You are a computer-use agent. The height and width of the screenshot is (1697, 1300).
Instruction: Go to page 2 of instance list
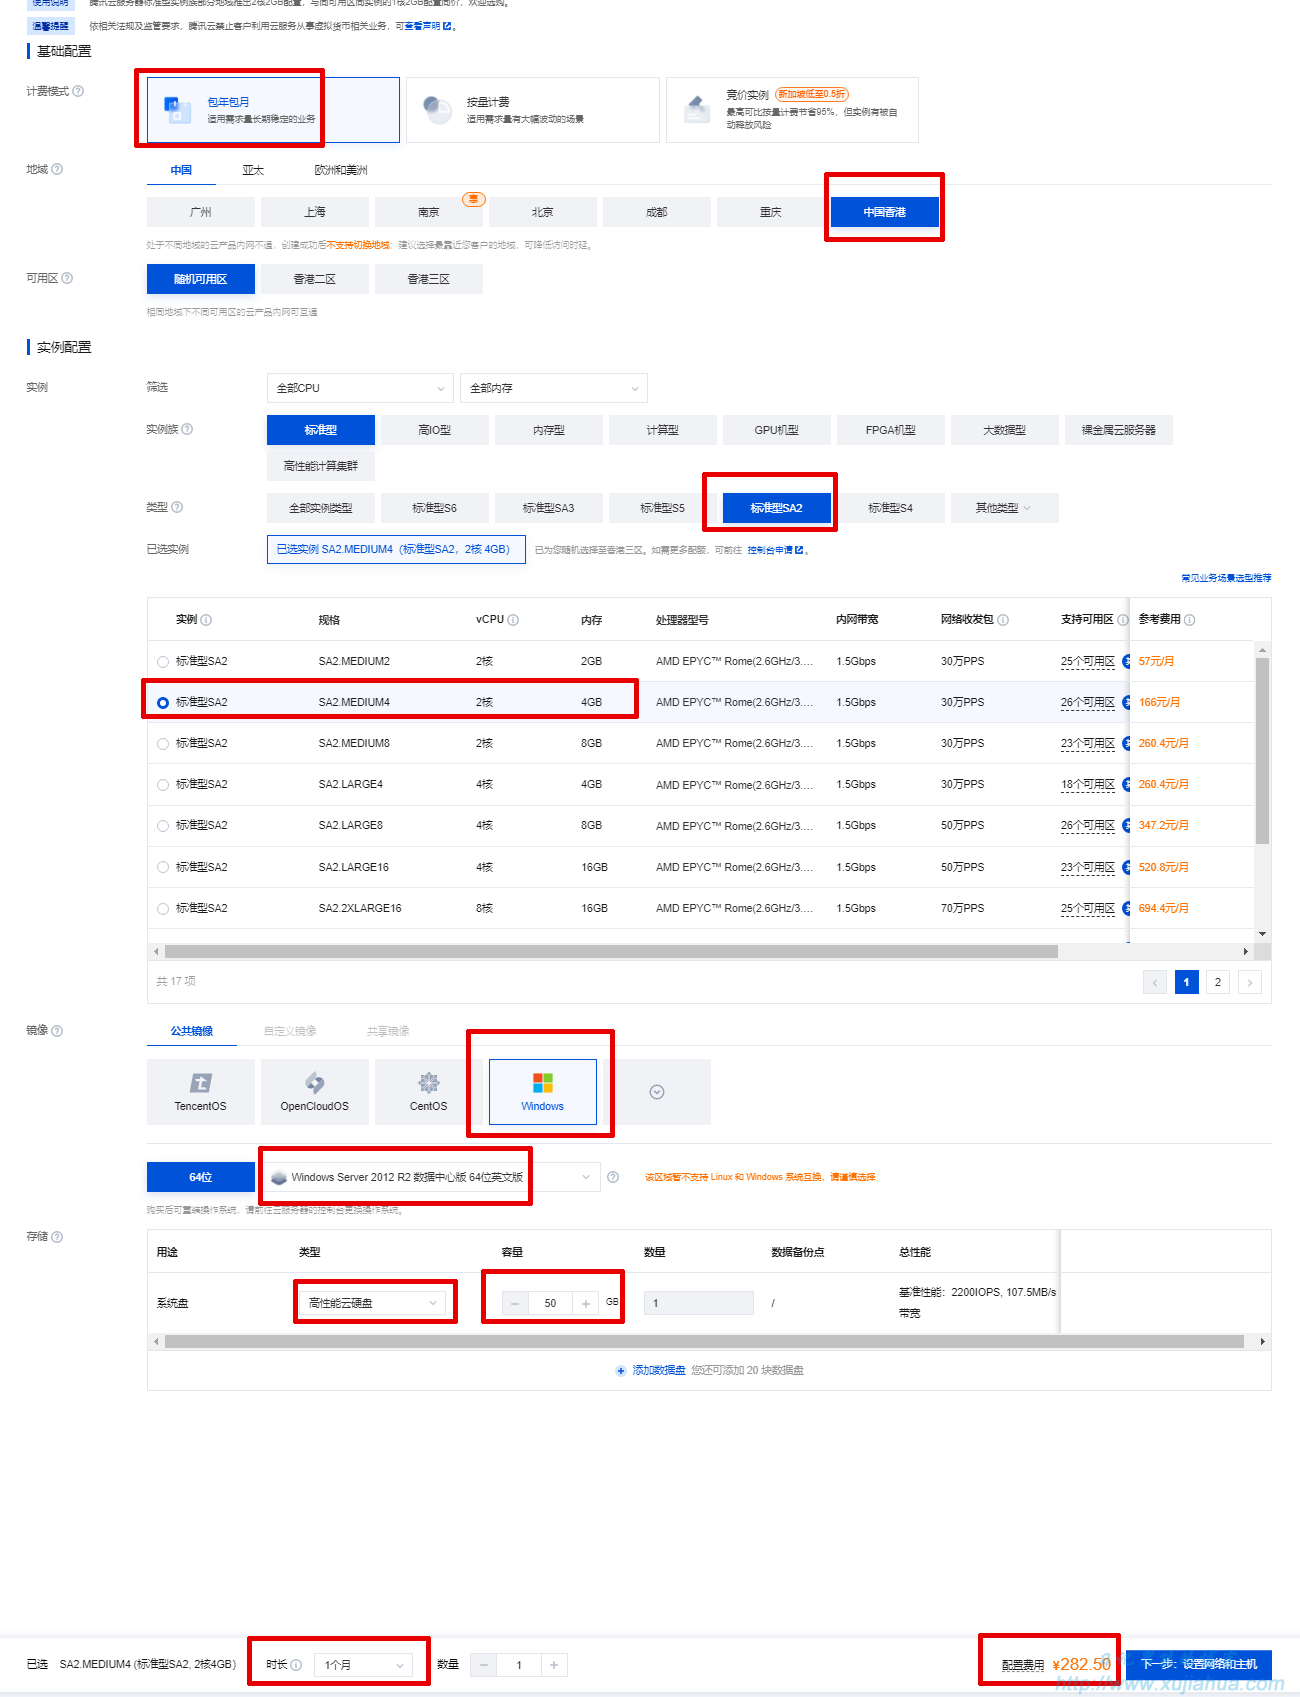click(1218, 982)
